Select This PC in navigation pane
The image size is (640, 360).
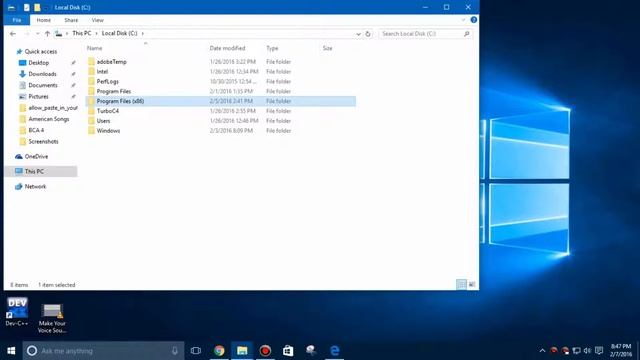click(34, 171)
